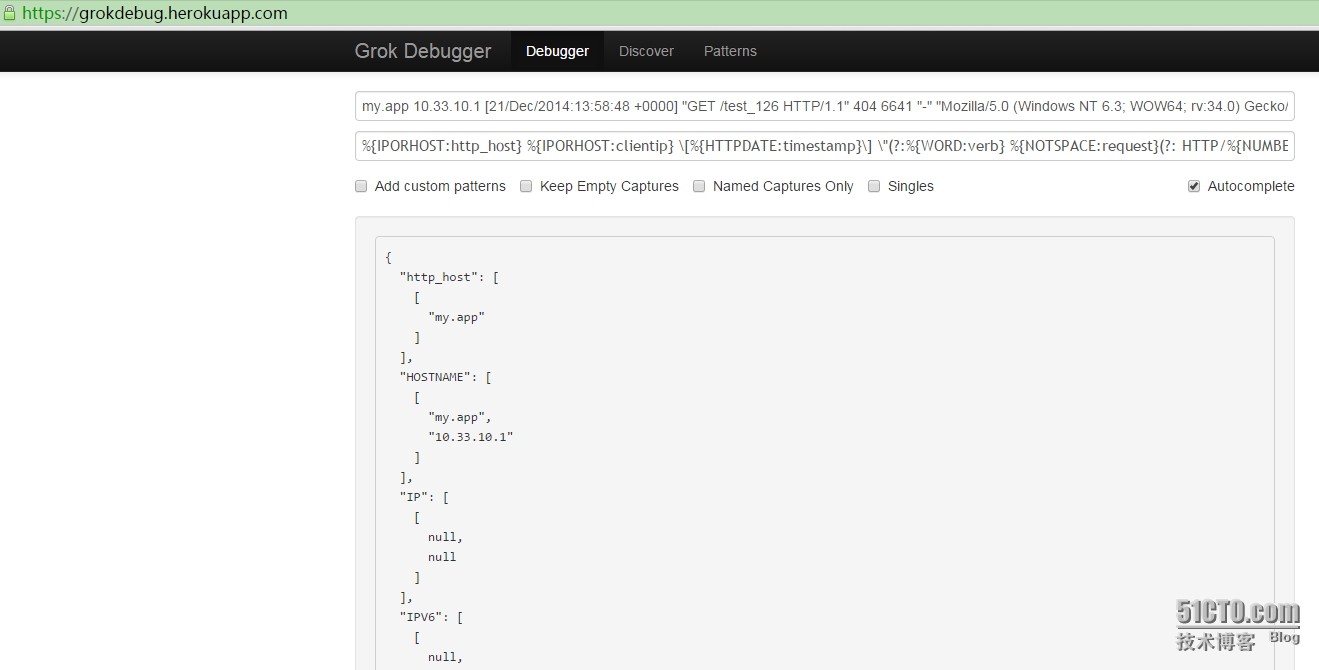Image resolution: width=1319 pixels, height=670 pixels.
Task: Toggle Keep Empty Captures checkbox
Action: point(526,186)
